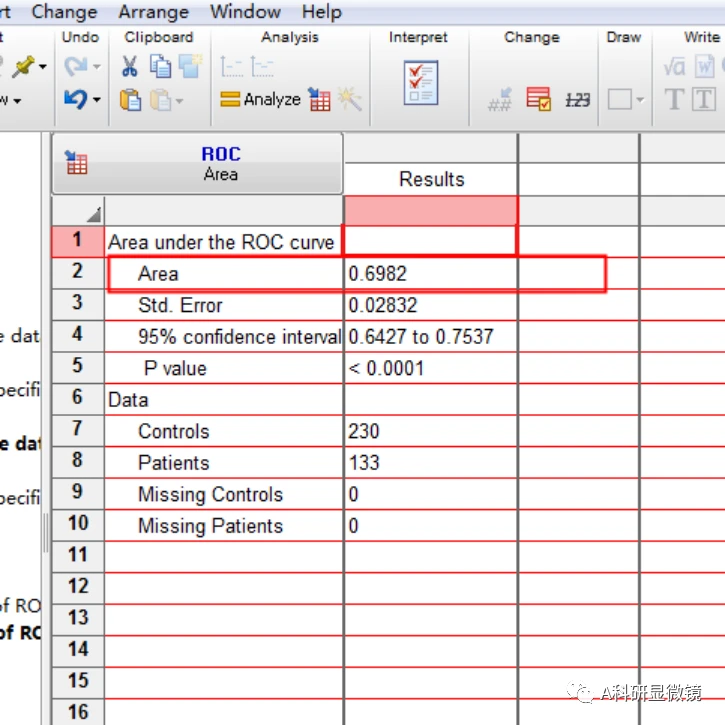Image resolution: width=725 pixels, height=725 pixels.
Task: Click the ROC Area table header
Action: (x=197, y=163)
